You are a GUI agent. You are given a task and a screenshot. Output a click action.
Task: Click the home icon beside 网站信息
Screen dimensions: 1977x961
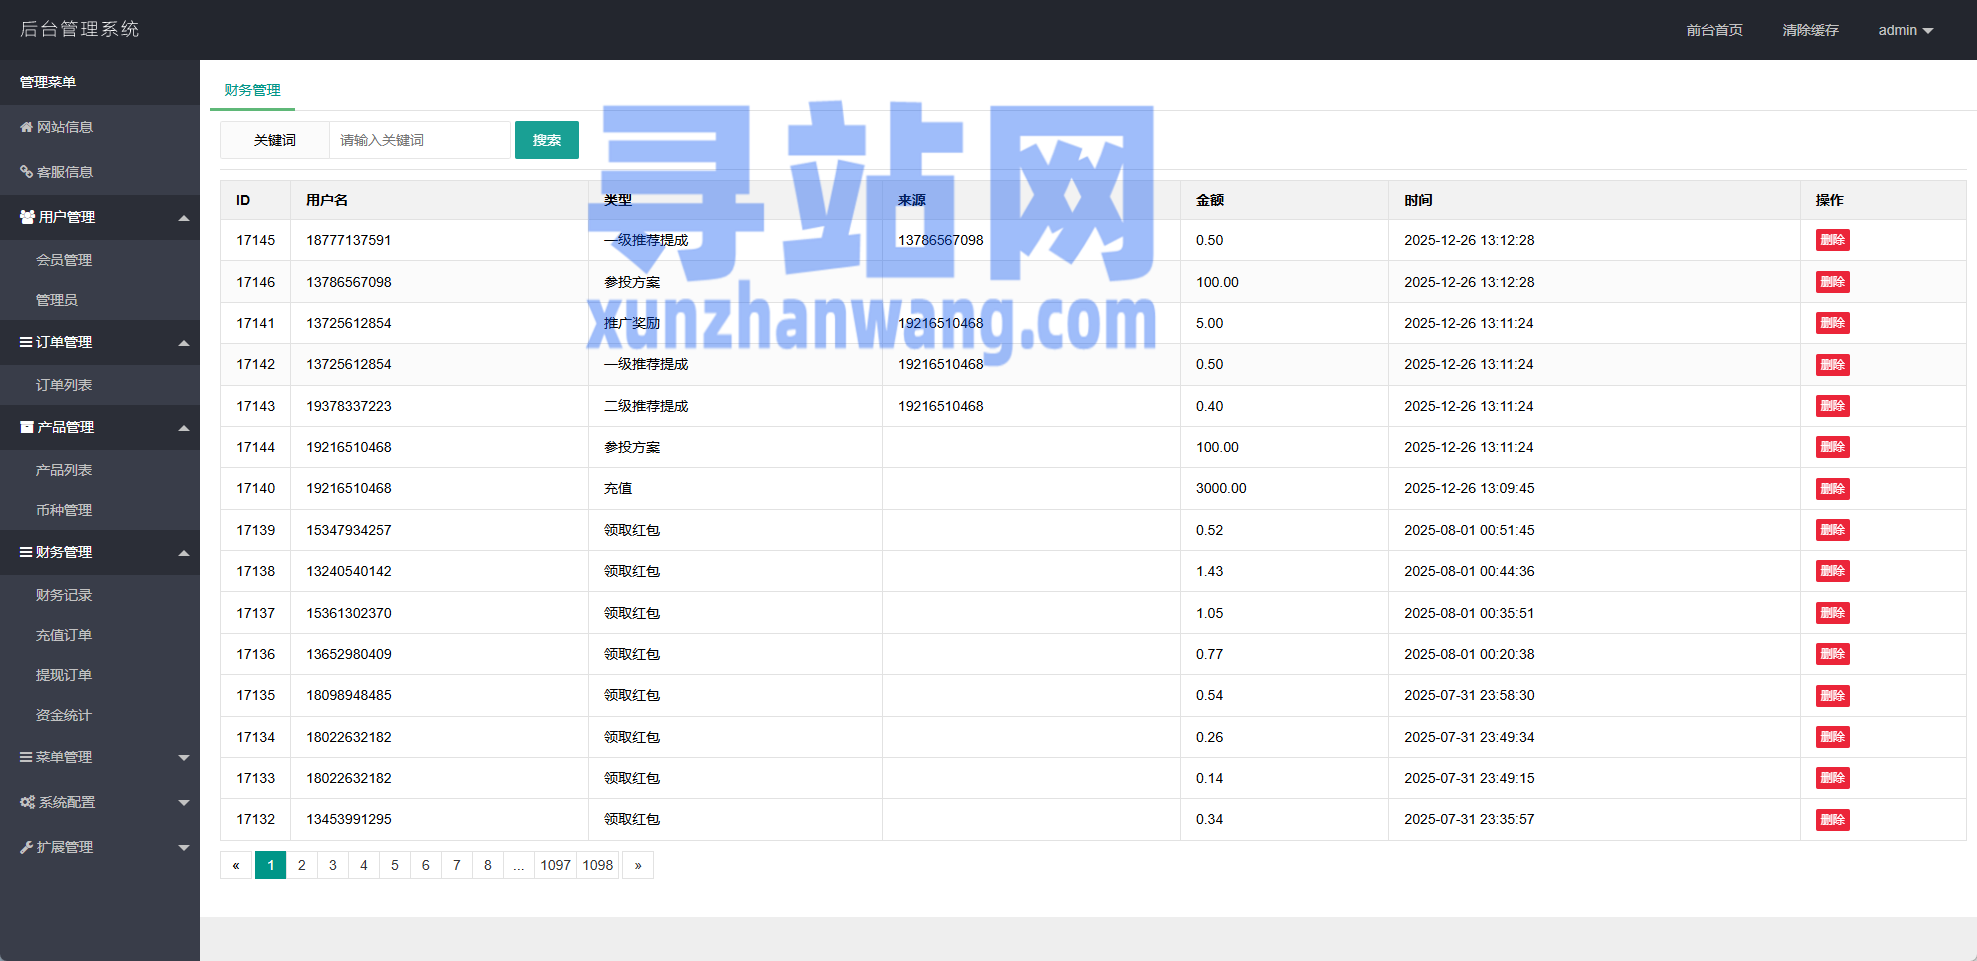pyautogui.click(x=26, y=127)
